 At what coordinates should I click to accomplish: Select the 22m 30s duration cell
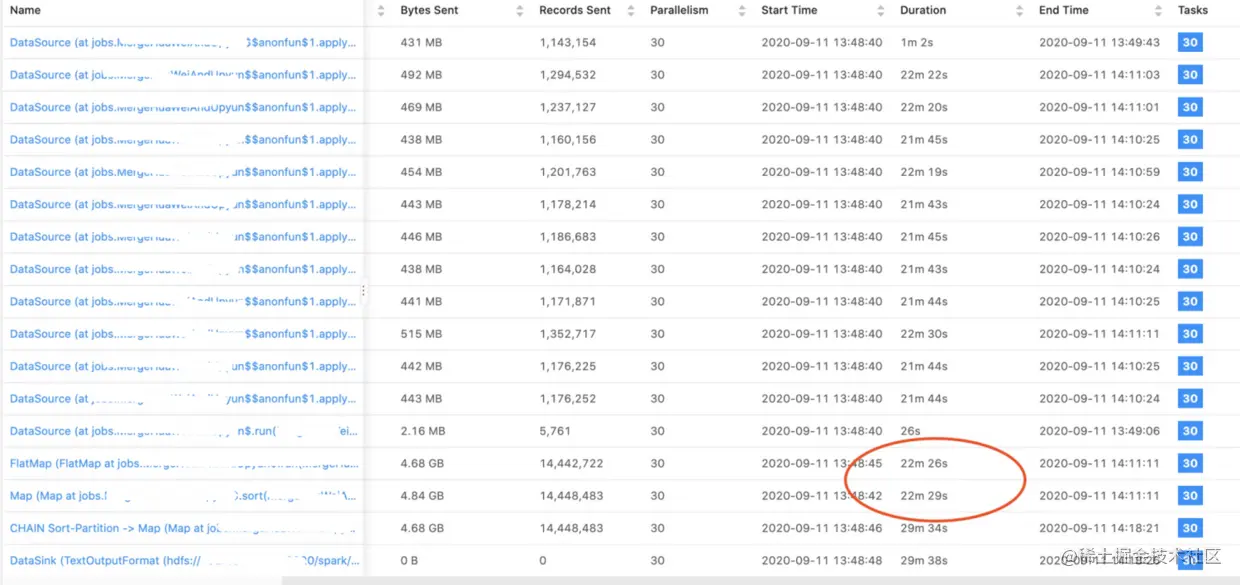pos(924,334)
